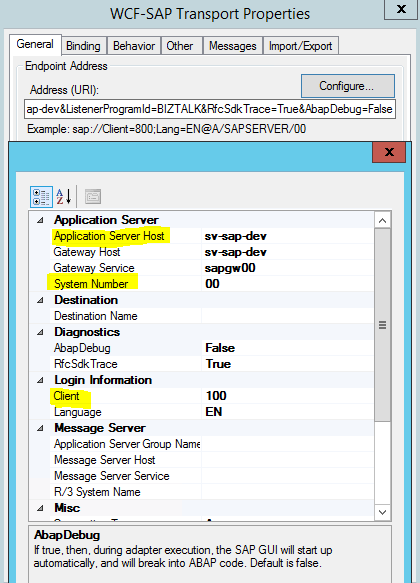Collapse the Diagnostics category
This screenshot has width=420, height=583.
[40, 332]
